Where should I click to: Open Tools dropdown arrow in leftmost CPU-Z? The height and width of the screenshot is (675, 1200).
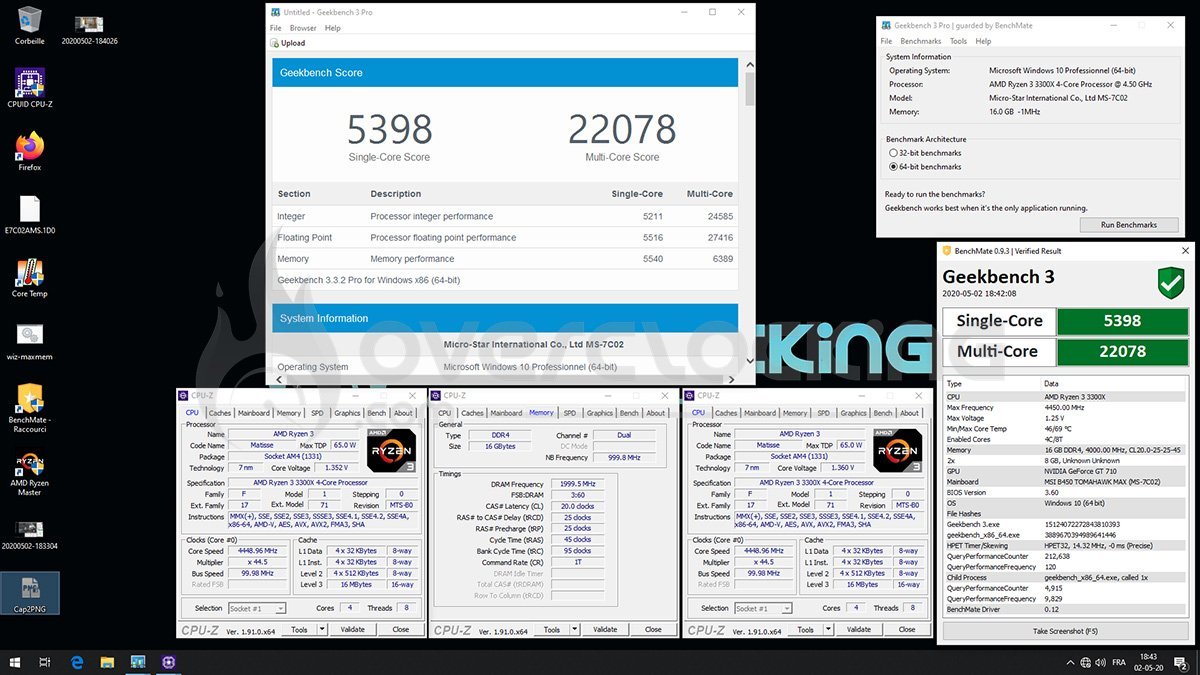point(322,630)
